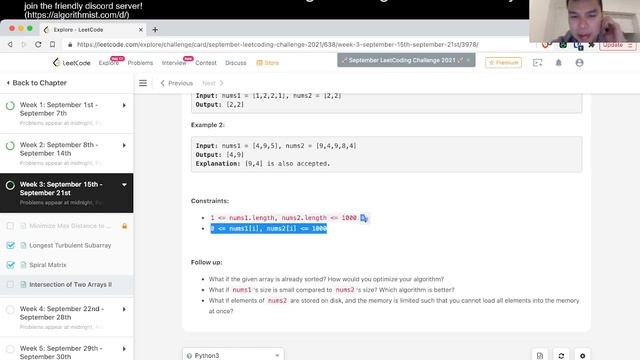Click Week 5 progress circle icon
The width and height of the screenshot is (640, 360).
10,349
